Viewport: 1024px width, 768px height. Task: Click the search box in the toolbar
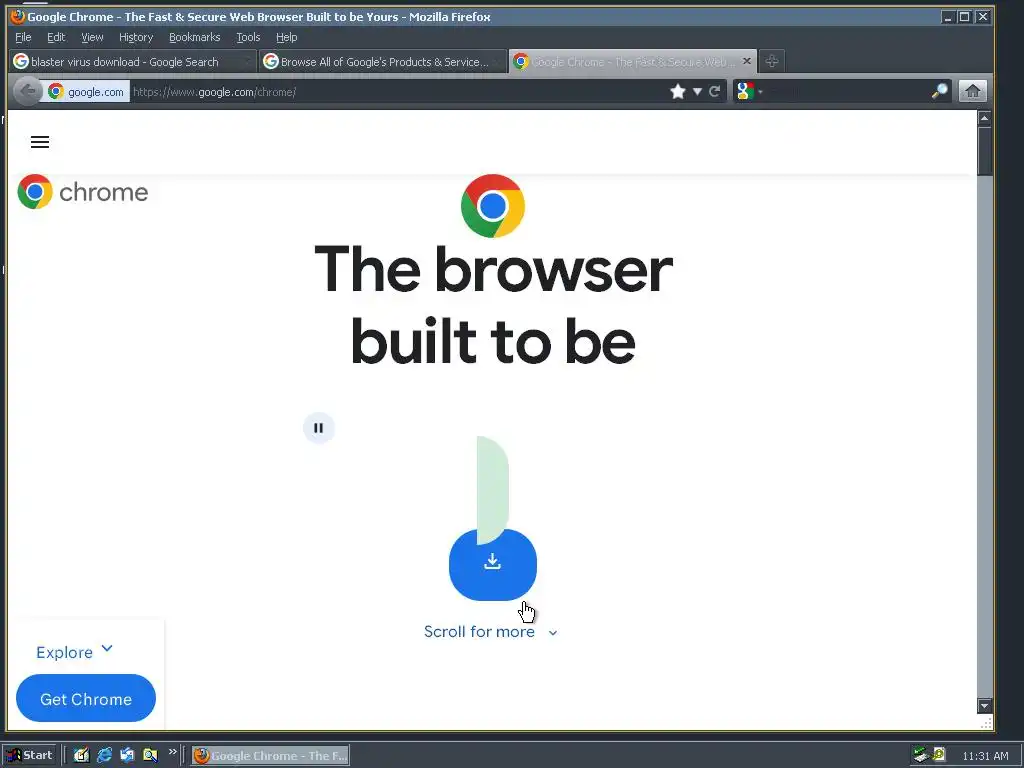coord(848,91)
